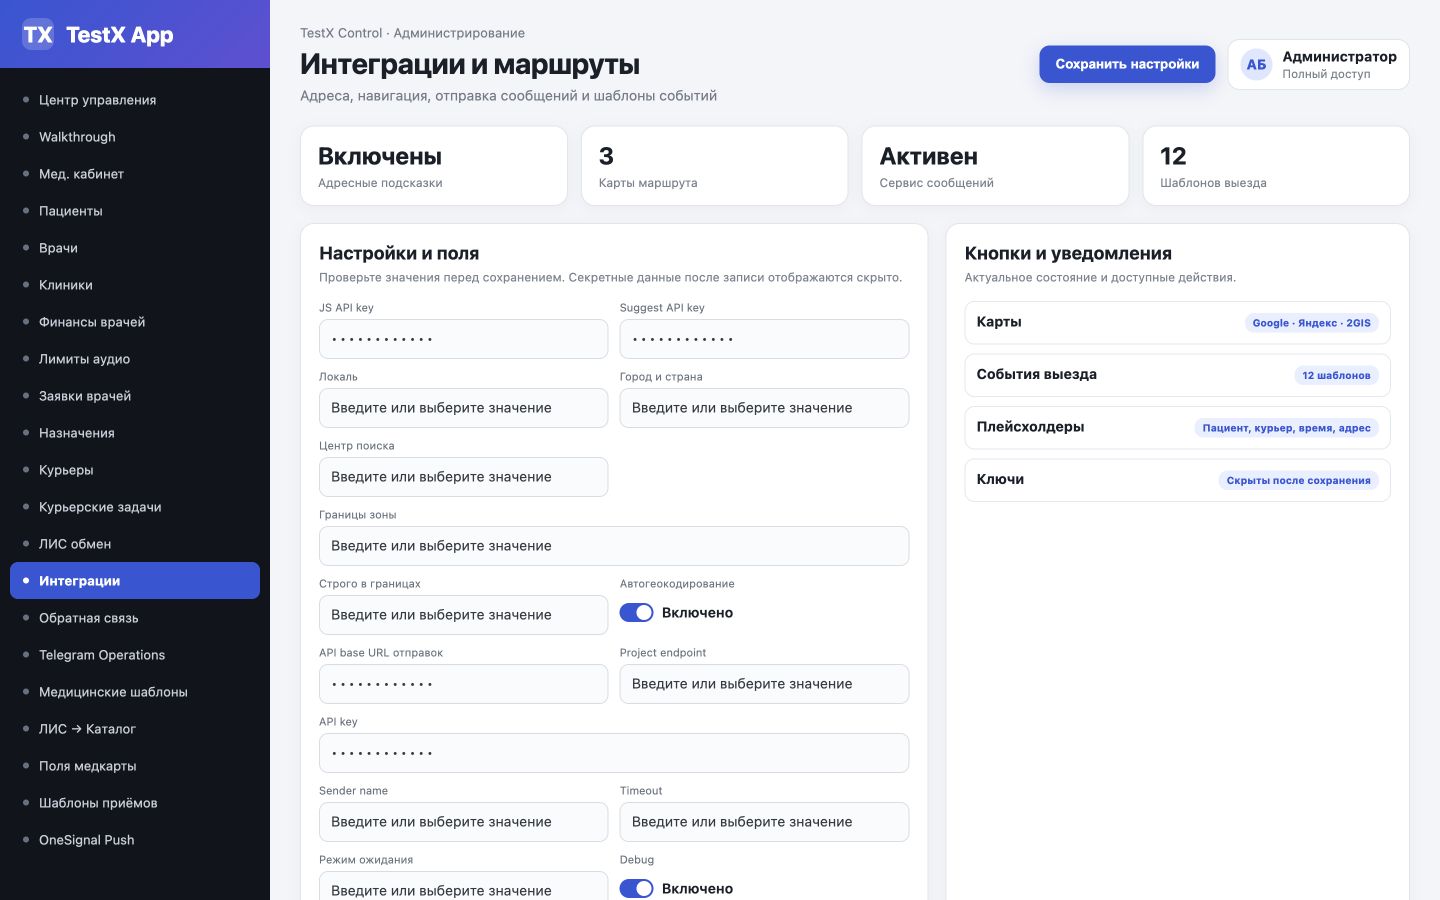Screen dimensions: 1440x900
Task: Go to Мед. кабинет section
Action: coord(135,174)
